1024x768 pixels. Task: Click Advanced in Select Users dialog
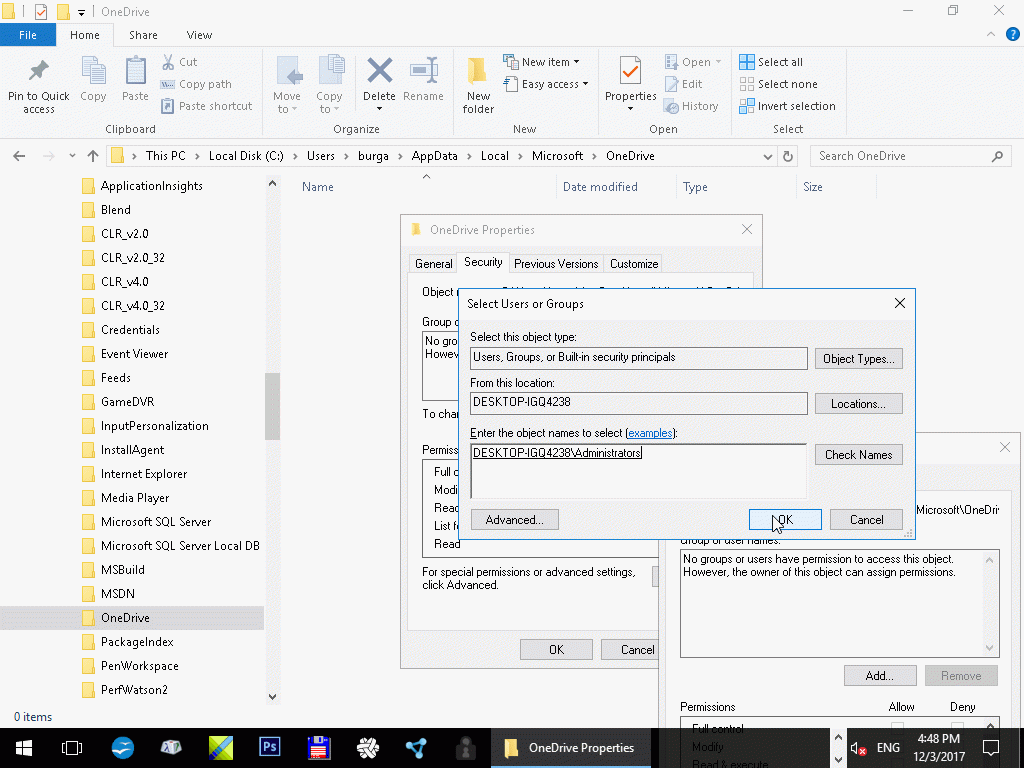[x=514, y=520]
